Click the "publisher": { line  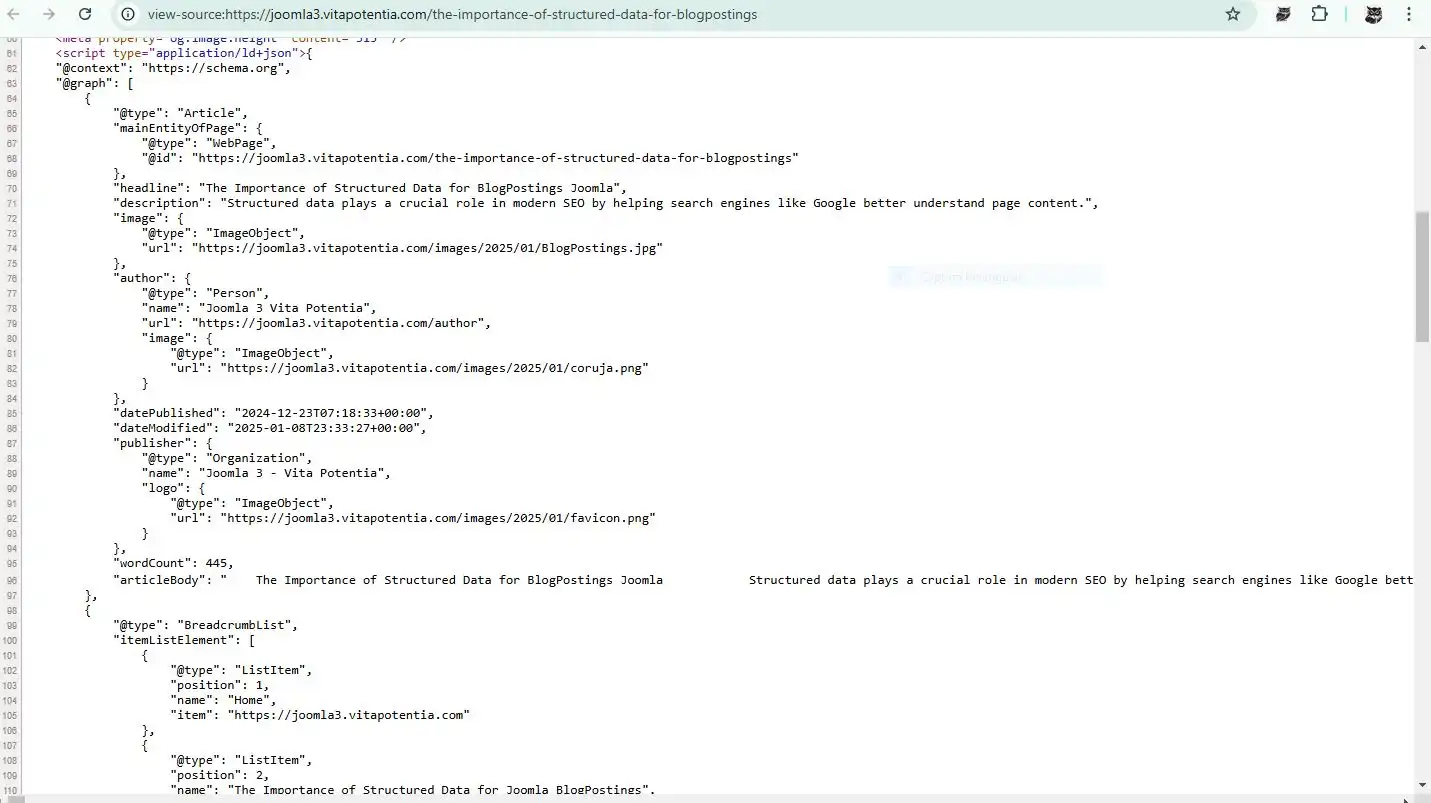163,443
